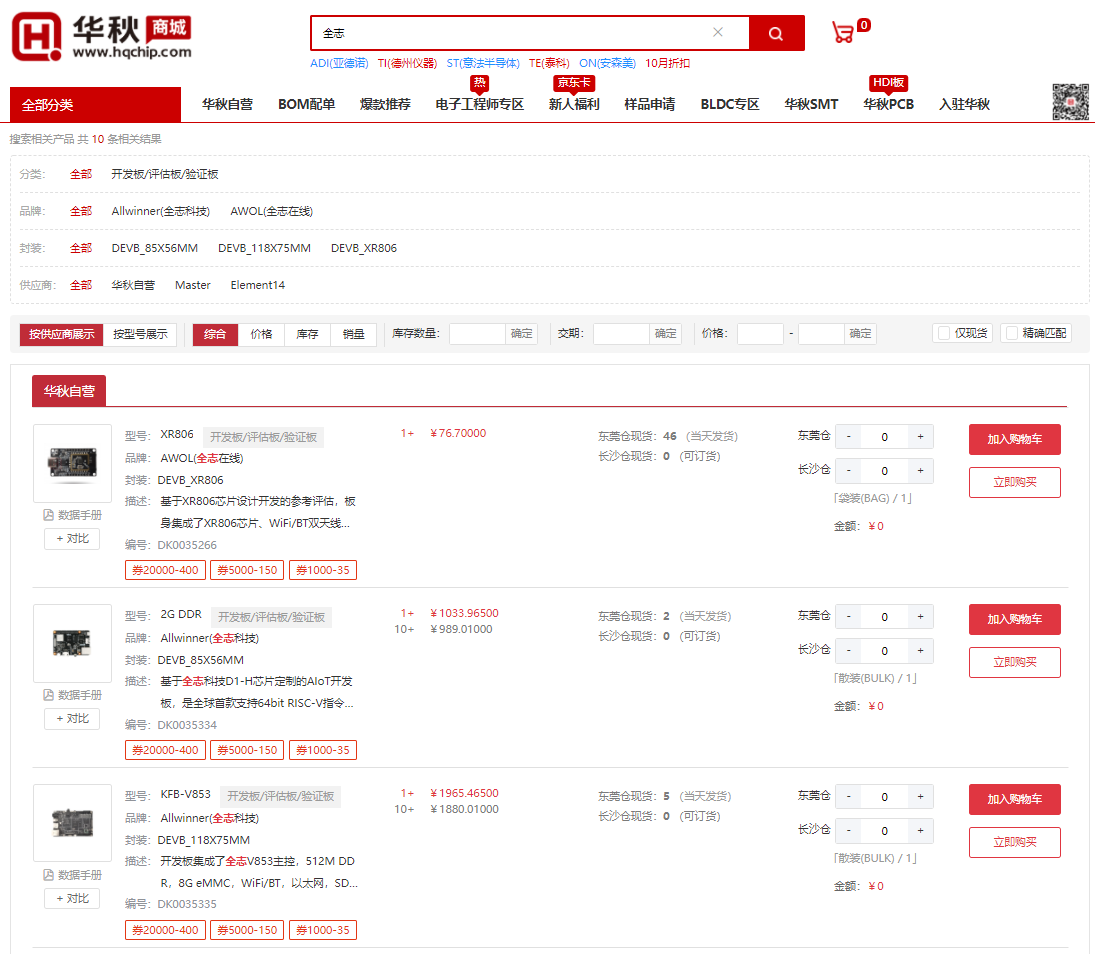This screenshot has width=1095, height=954.
Task: Sort results by 销量
Action: [353, 334]
